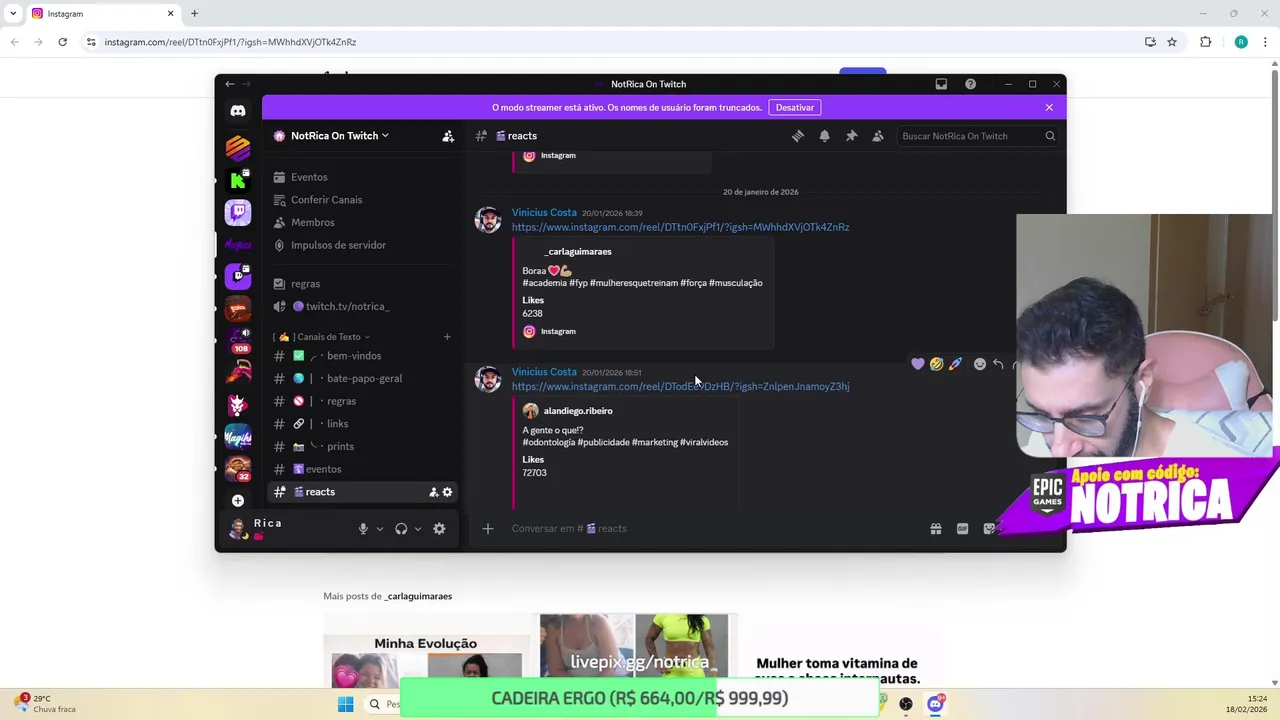1280x720 pixels.
Task: Click Desativar streamer mode button
Action: point(795,107)
